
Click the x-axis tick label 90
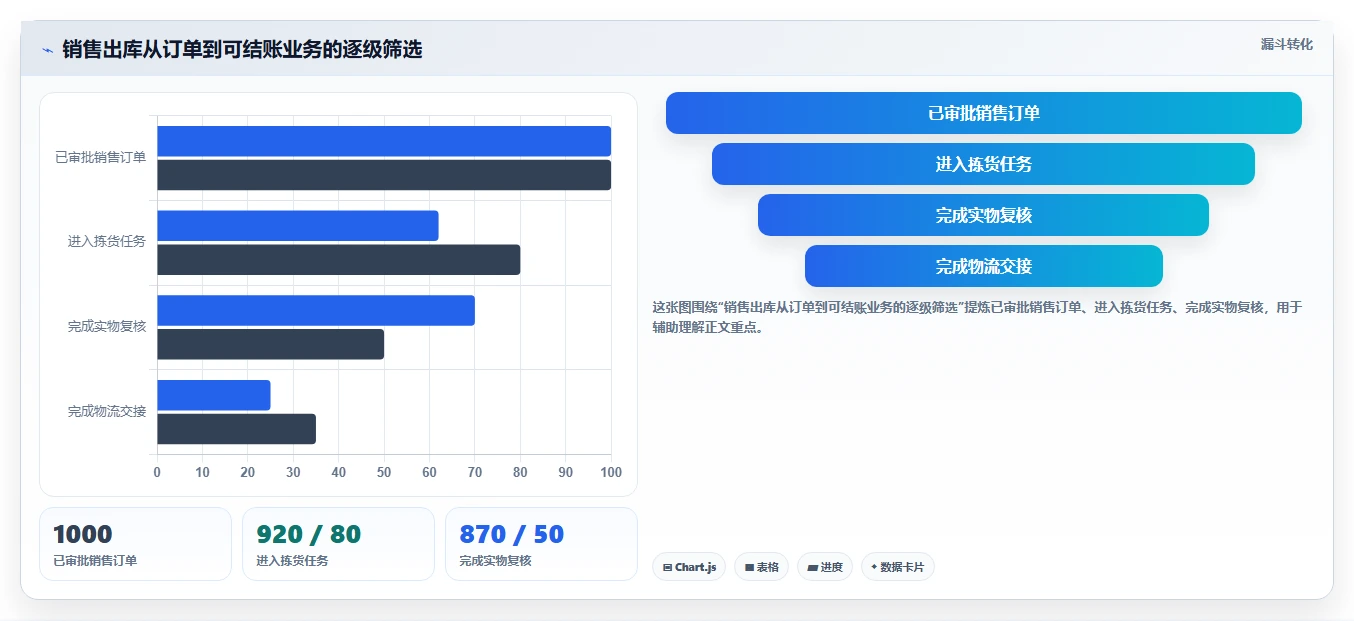(x=565, y=473)
